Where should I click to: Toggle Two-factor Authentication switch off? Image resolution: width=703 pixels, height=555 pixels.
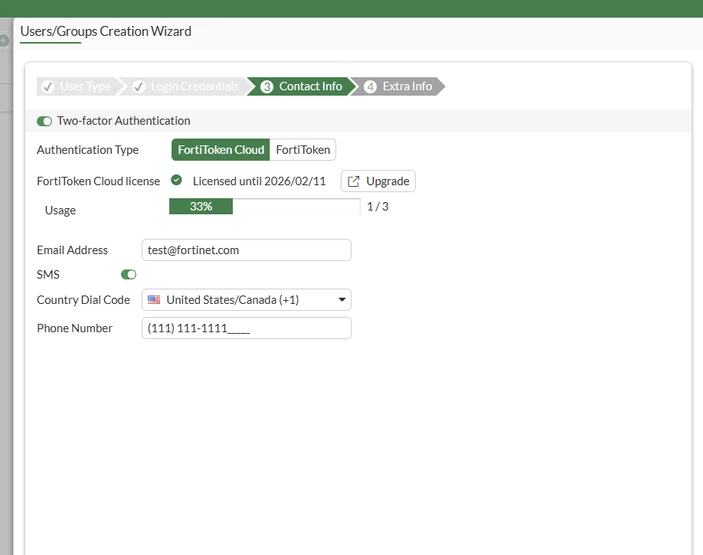(x=44, y=121)
